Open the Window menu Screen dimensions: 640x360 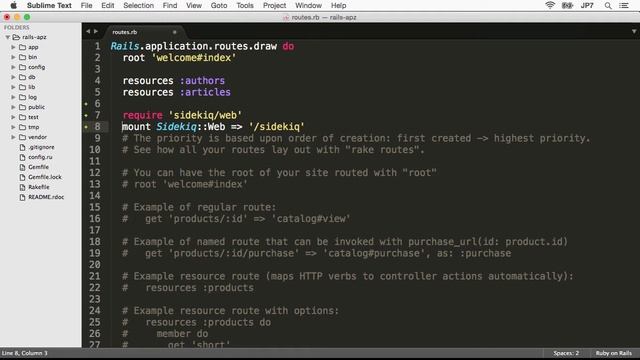coord(308,5)
